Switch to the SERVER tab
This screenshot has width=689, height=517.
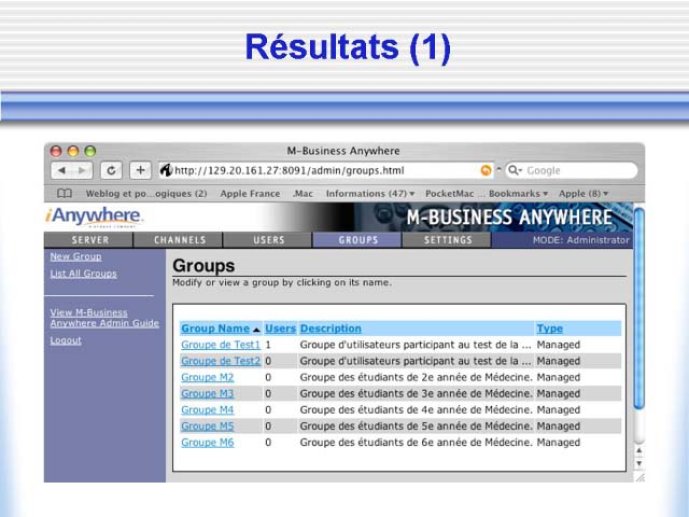(x=89, y=240)
